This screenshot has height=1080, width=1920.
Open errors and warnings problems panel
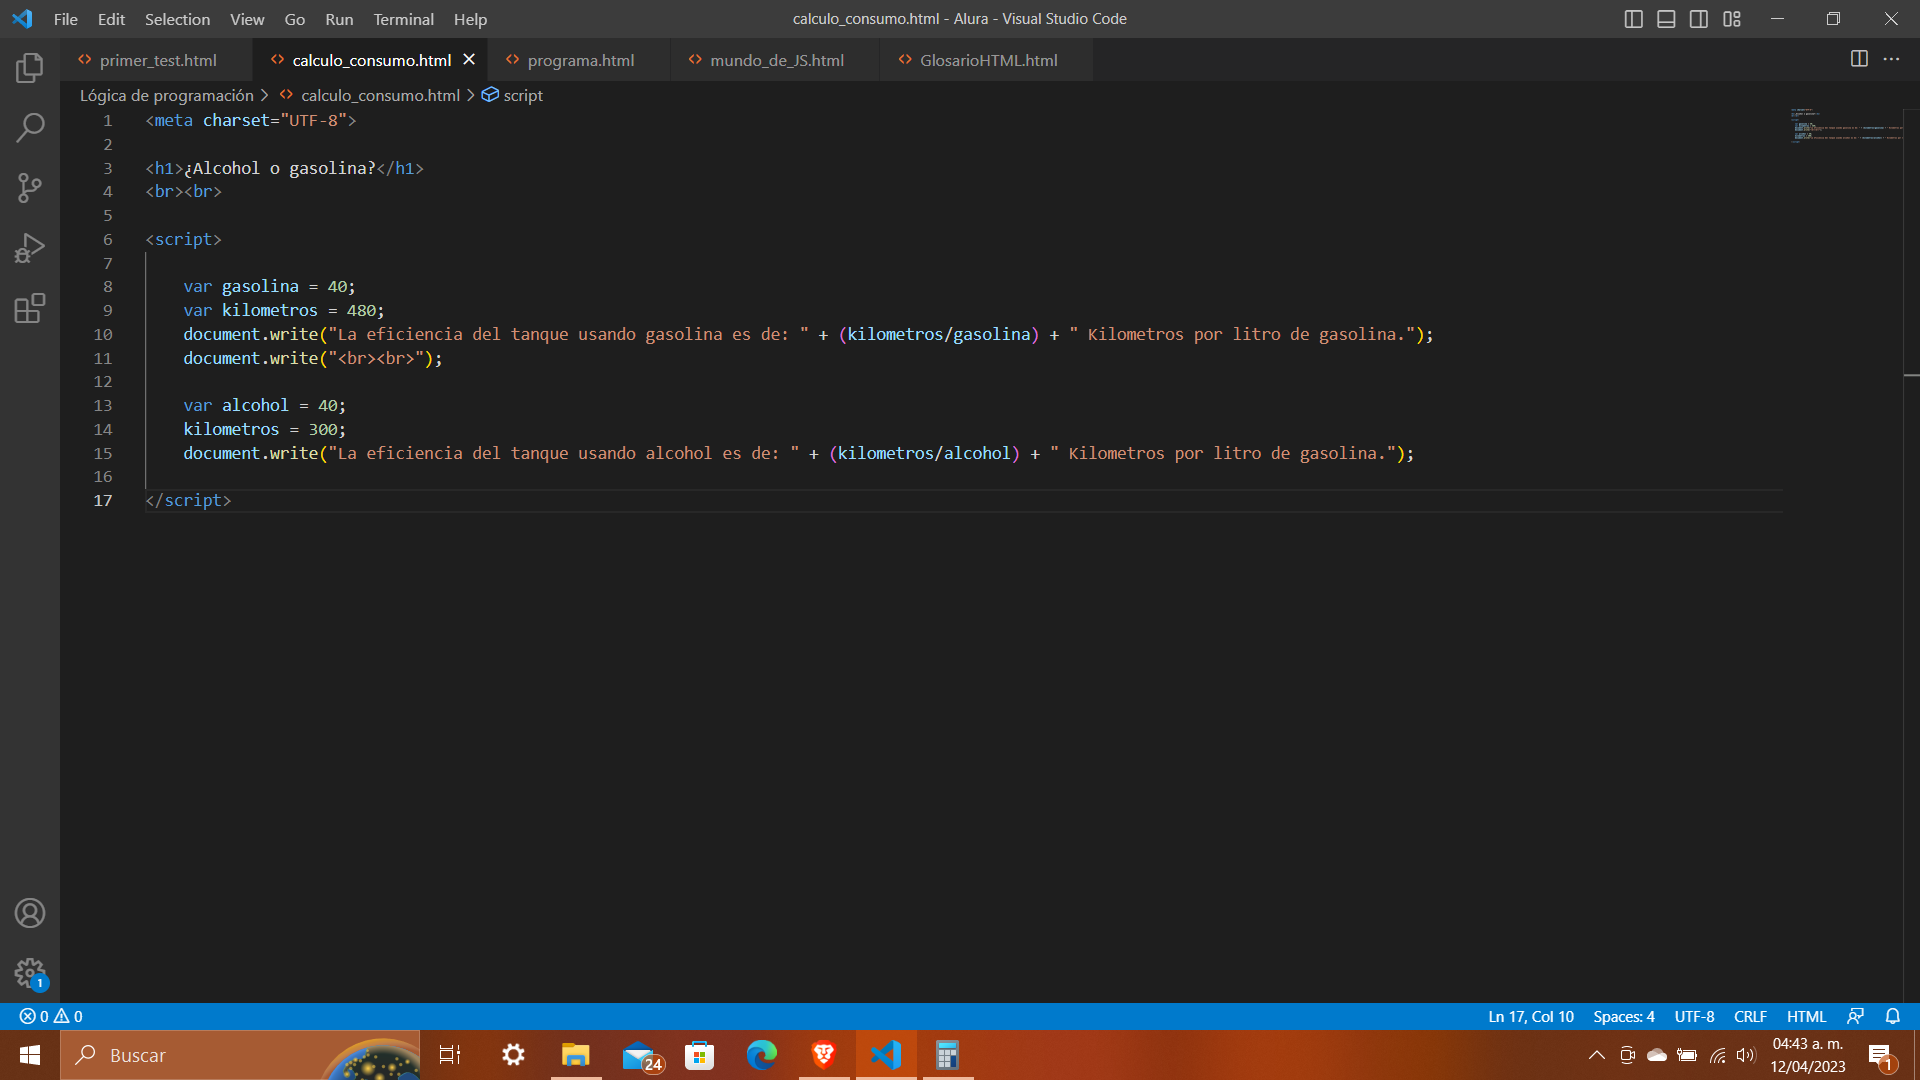pyautogui.click(x=51, y=1016)
